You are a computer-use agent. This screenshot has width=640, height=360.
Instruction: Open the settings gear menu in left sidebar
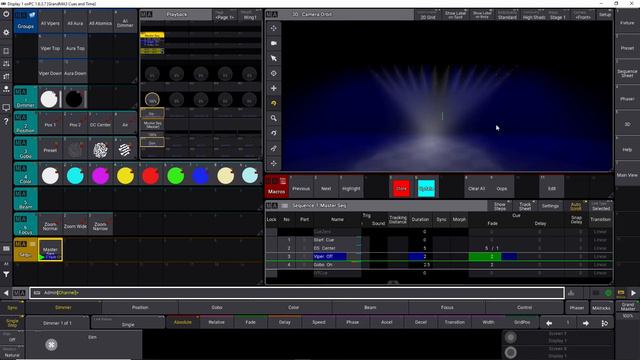[x=6, y=32]
